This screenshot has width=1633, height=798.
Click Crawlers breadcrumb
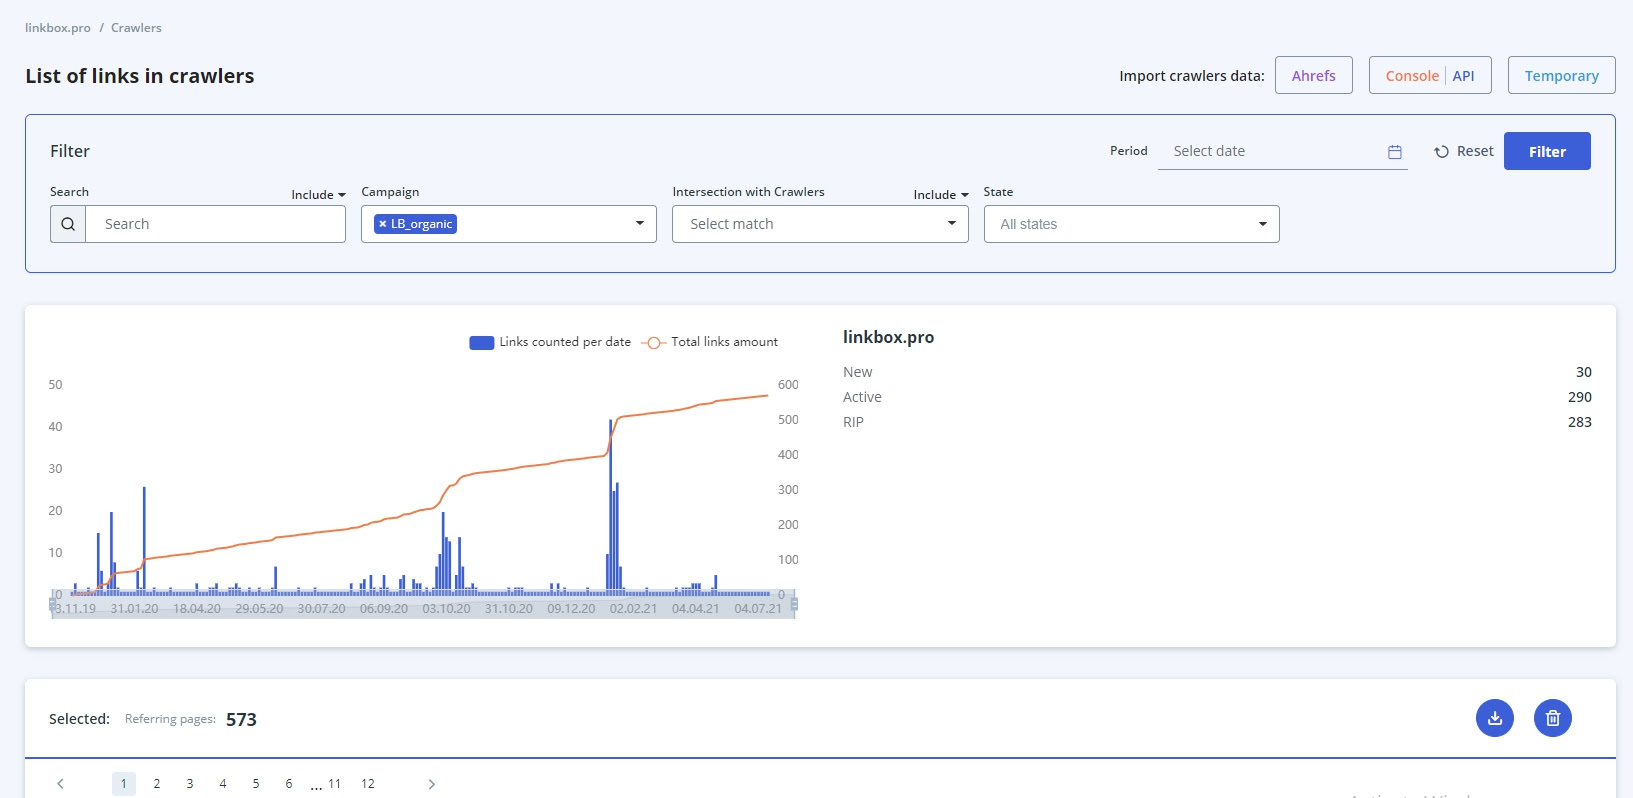point(136,28)
